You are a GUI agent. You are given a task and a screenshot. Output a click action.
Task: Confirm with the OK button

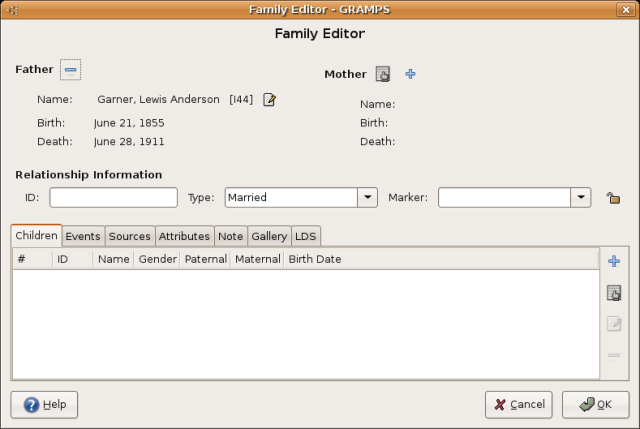(x=595, y=404)
